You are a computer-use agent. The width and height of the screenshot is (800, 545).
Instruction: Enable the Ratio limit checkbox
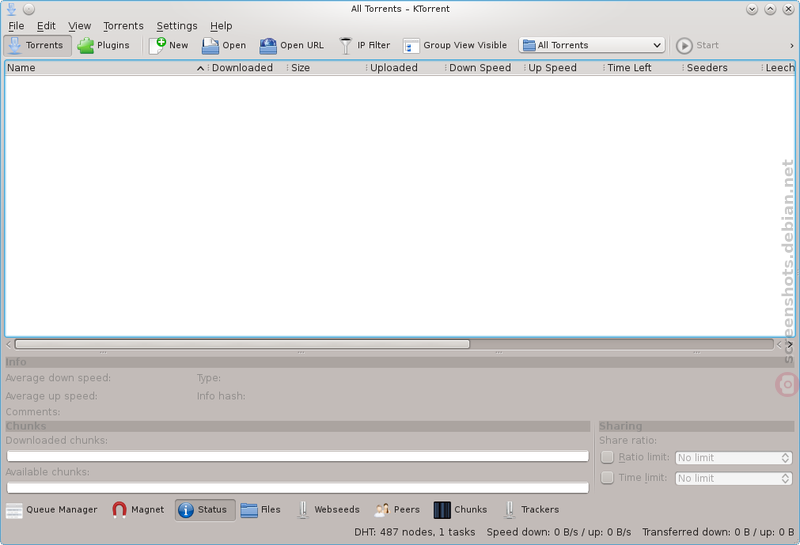pos(607,457)
